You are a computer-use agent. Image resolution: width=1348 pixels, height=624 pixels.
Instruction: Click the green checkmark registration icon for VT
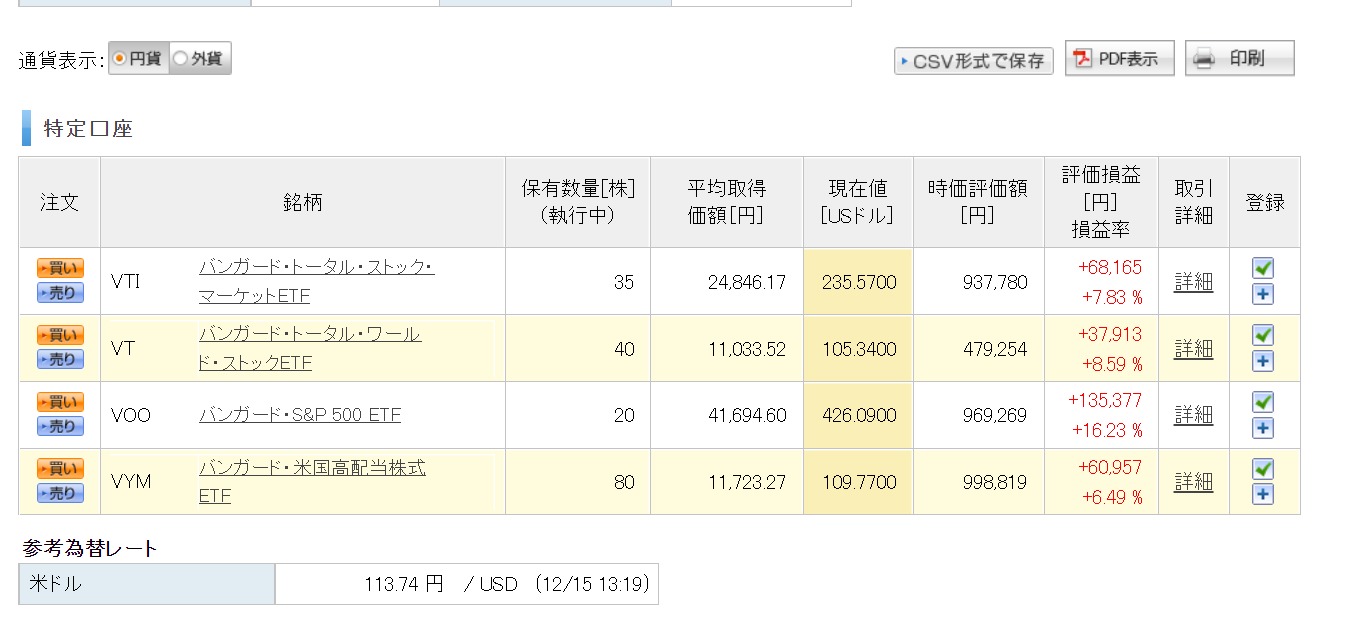(x=1263, y=335)
